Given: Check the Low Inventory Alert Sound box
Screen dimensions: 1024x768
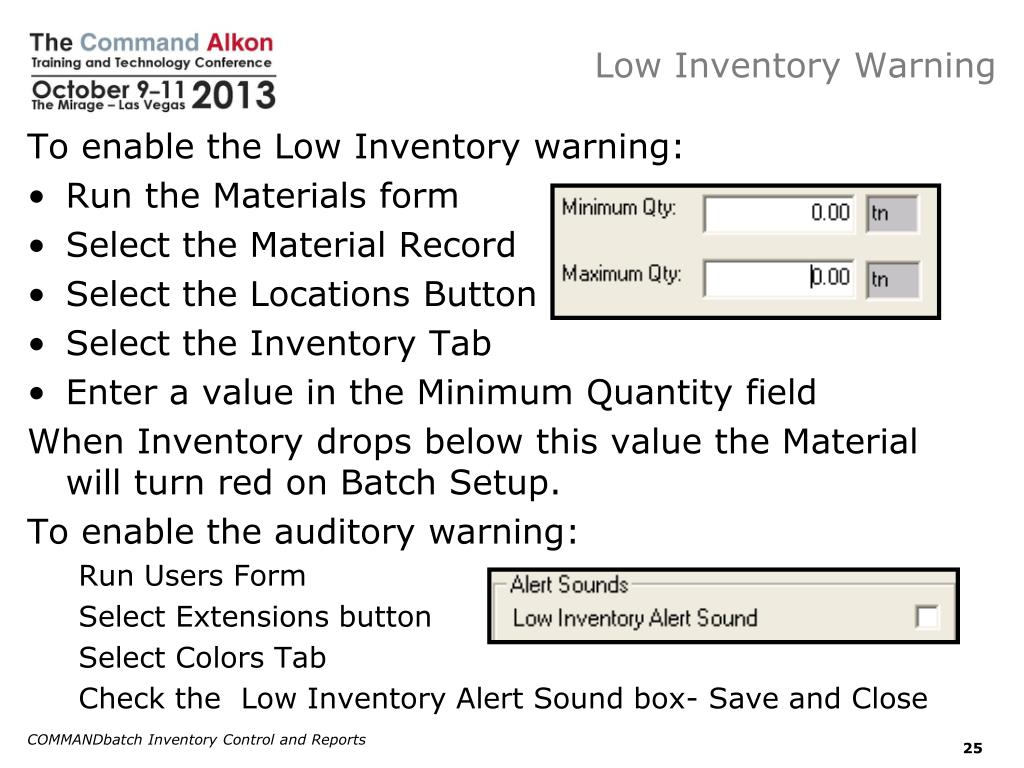Looking at the screenshot, I should (927, 616).
